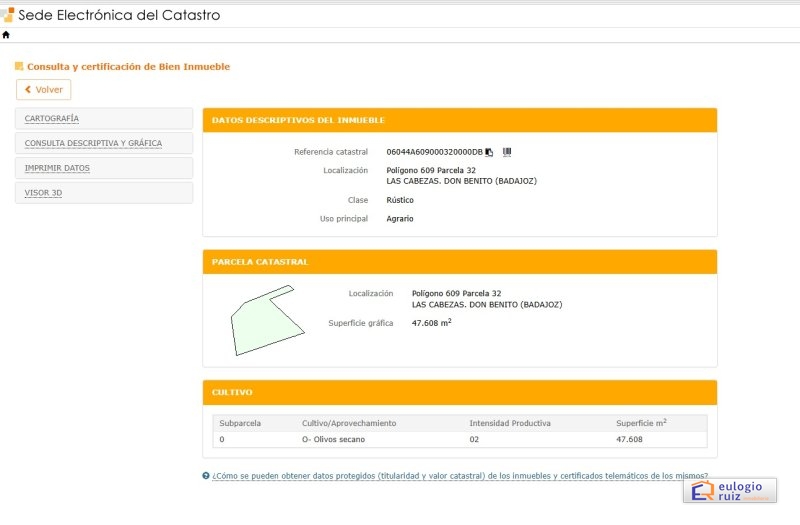The width and height of the screenshot is (800, 525).
Task: Open the link about obtaining protected data
Action: (x=460, y=476)
